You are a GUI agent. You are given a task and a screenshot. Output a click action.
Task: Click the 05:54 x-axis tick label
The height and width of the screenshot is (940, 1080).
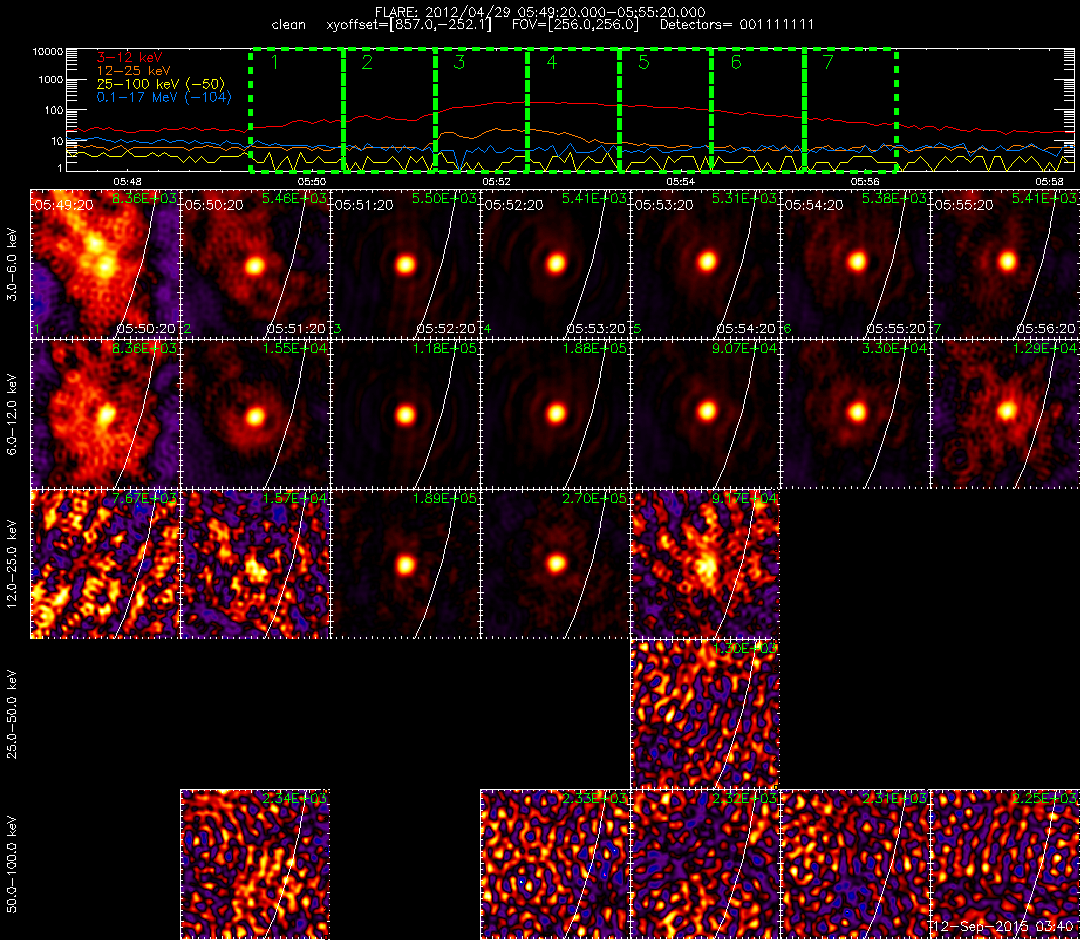tap(681, 181)
